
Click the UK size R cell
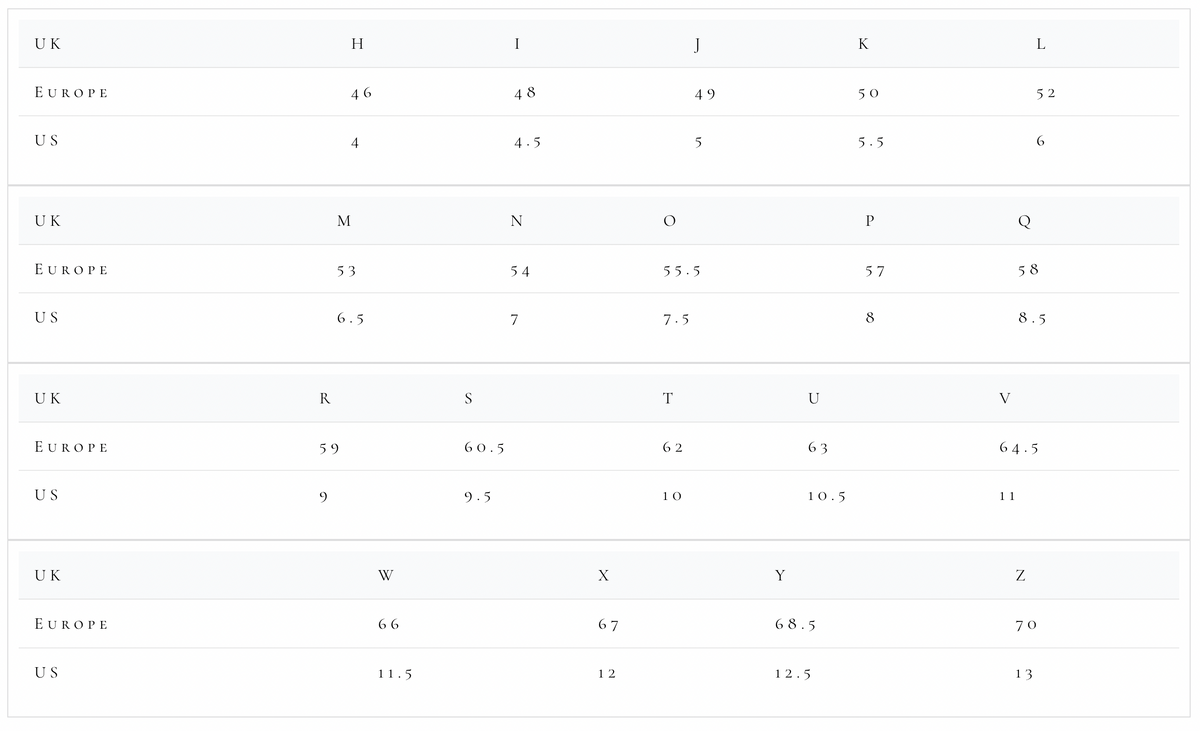(x=325, y=398)
